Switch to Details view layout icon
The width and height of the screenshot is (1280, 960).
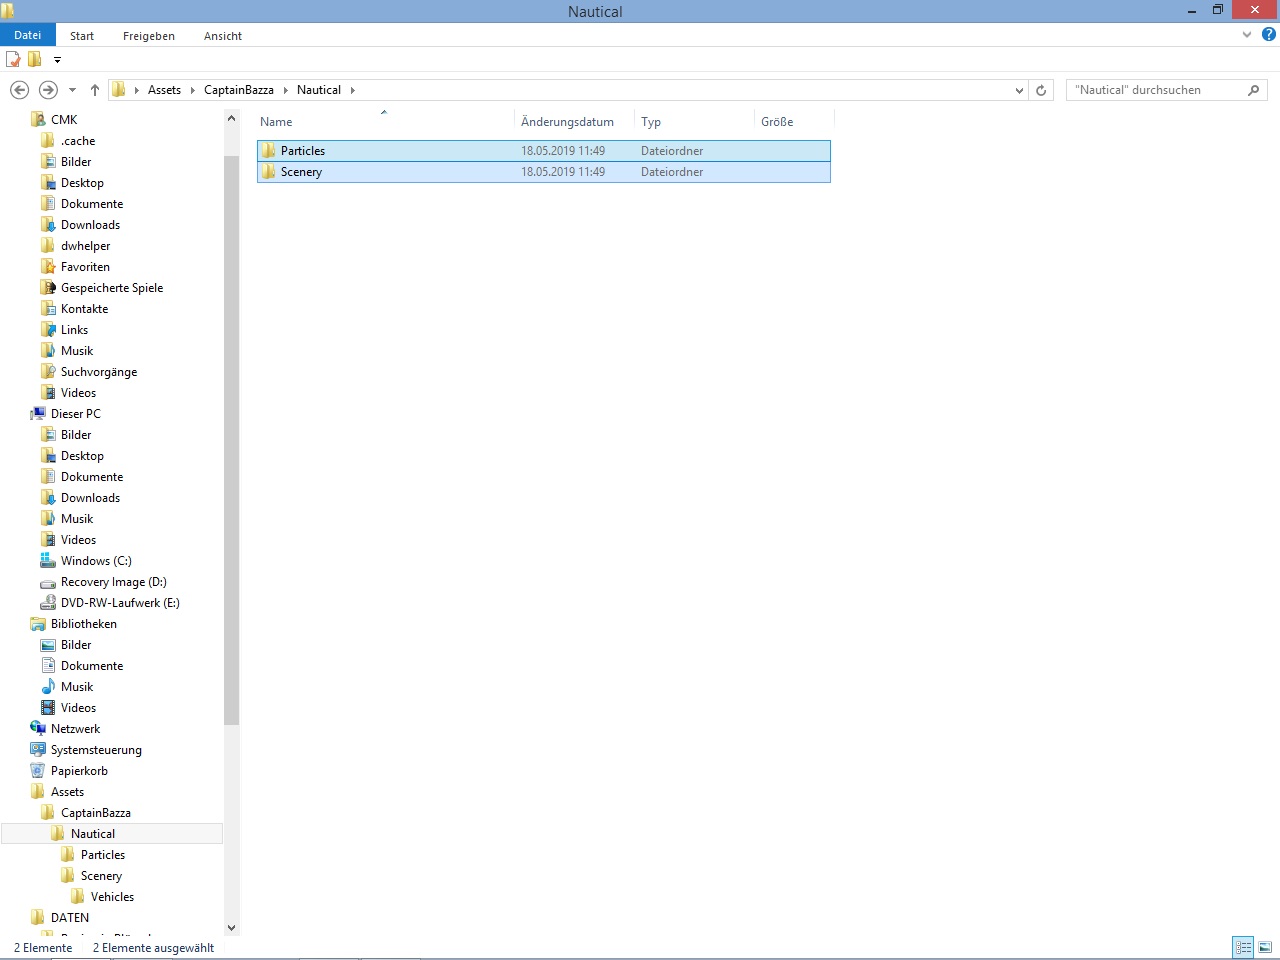pos(1243,947)
